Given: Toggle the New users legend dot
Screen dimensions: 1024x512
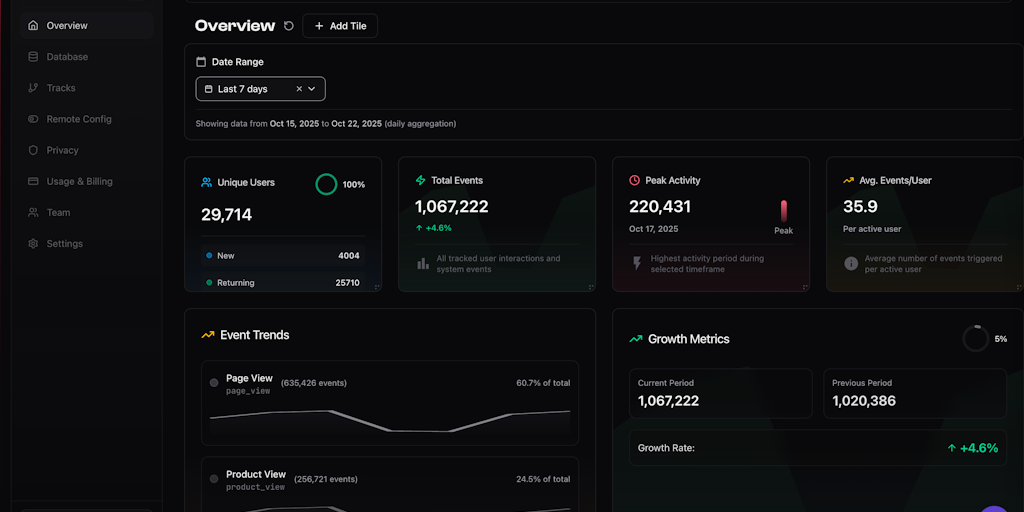Looking at the screenshot, I should pos(209,256).
